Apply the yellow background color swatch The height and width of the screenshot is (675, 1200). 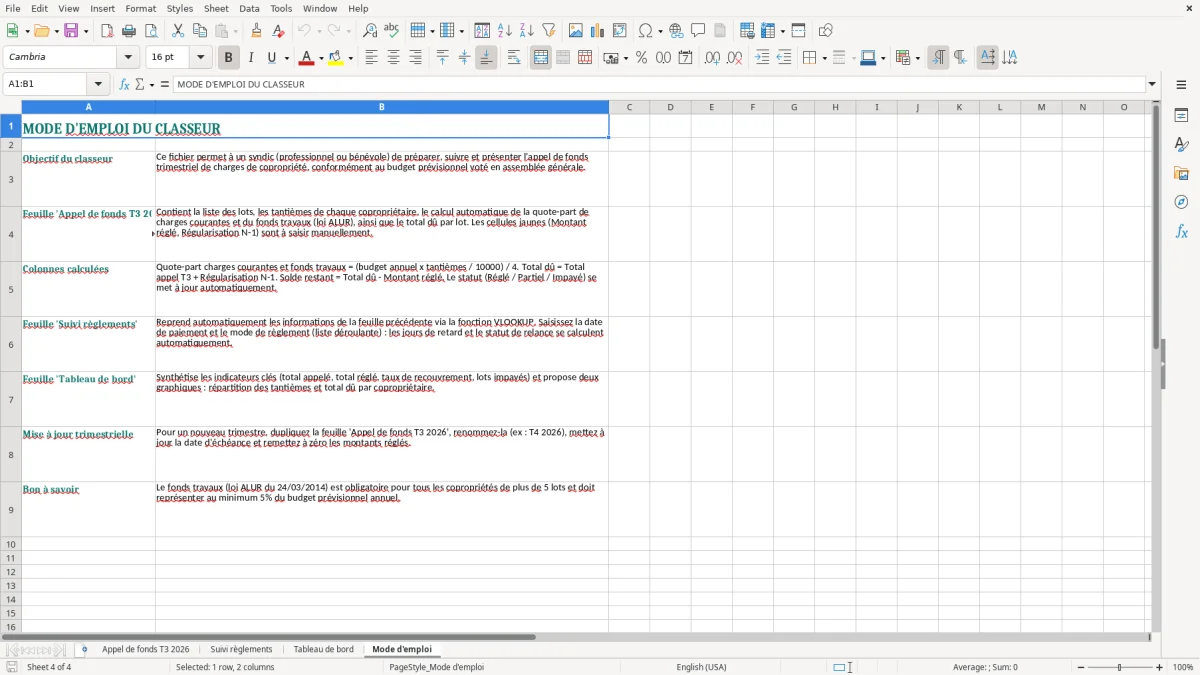[x=336, y=58]
